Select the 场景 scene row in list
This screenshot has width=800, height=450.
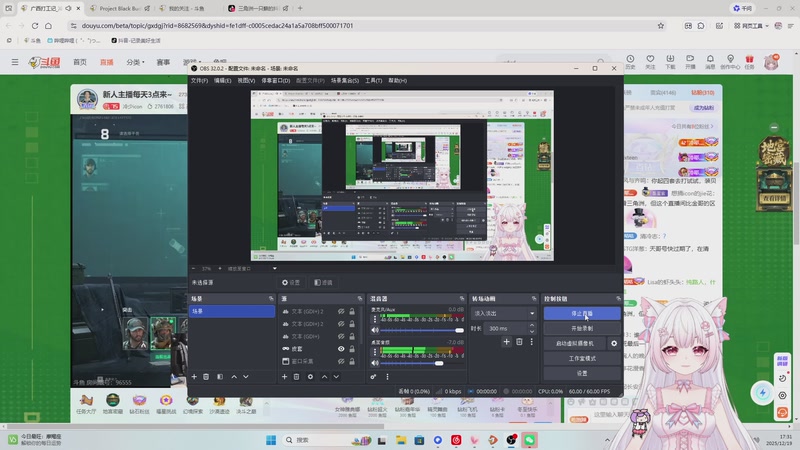232,311
